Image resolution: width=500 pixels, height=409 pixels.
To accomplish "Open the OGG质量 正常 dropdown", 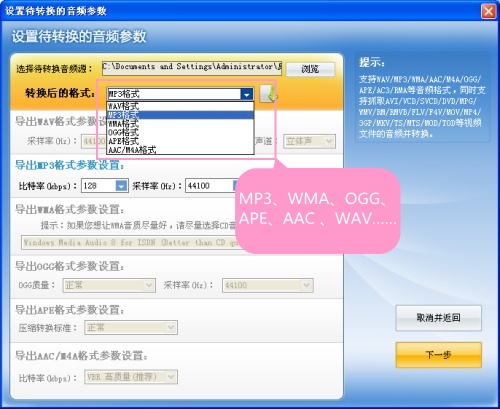I will [109, 285].
